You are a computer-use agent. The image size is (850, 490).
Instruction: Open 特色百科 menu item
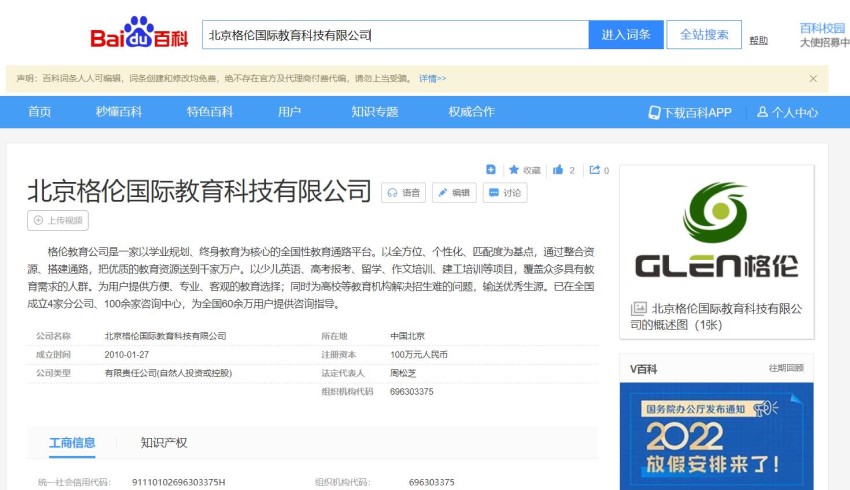(x=210, y=112)
